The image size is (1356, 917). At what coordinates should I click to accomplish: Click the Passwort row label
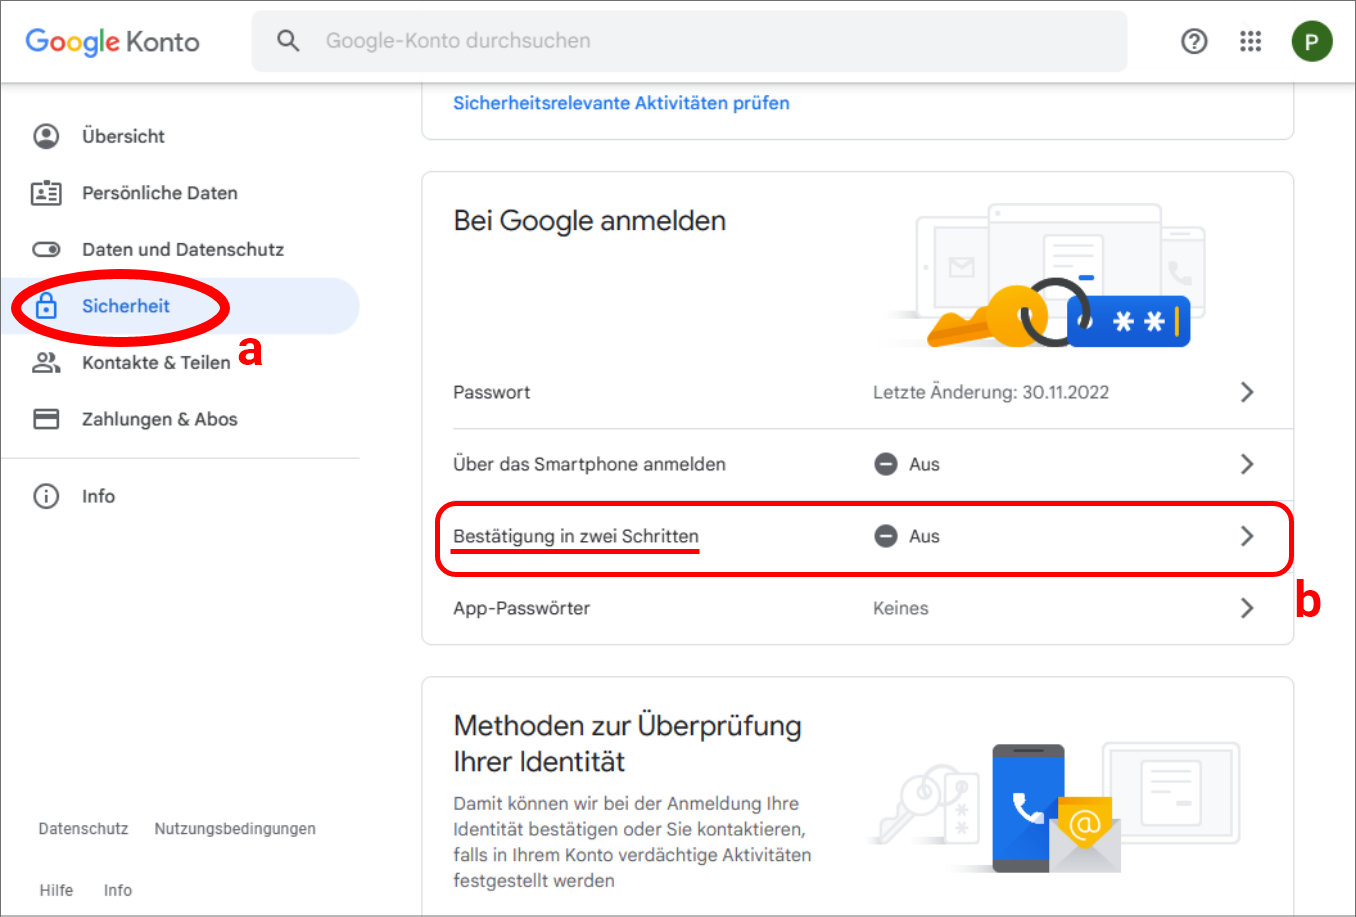[492, 392]
